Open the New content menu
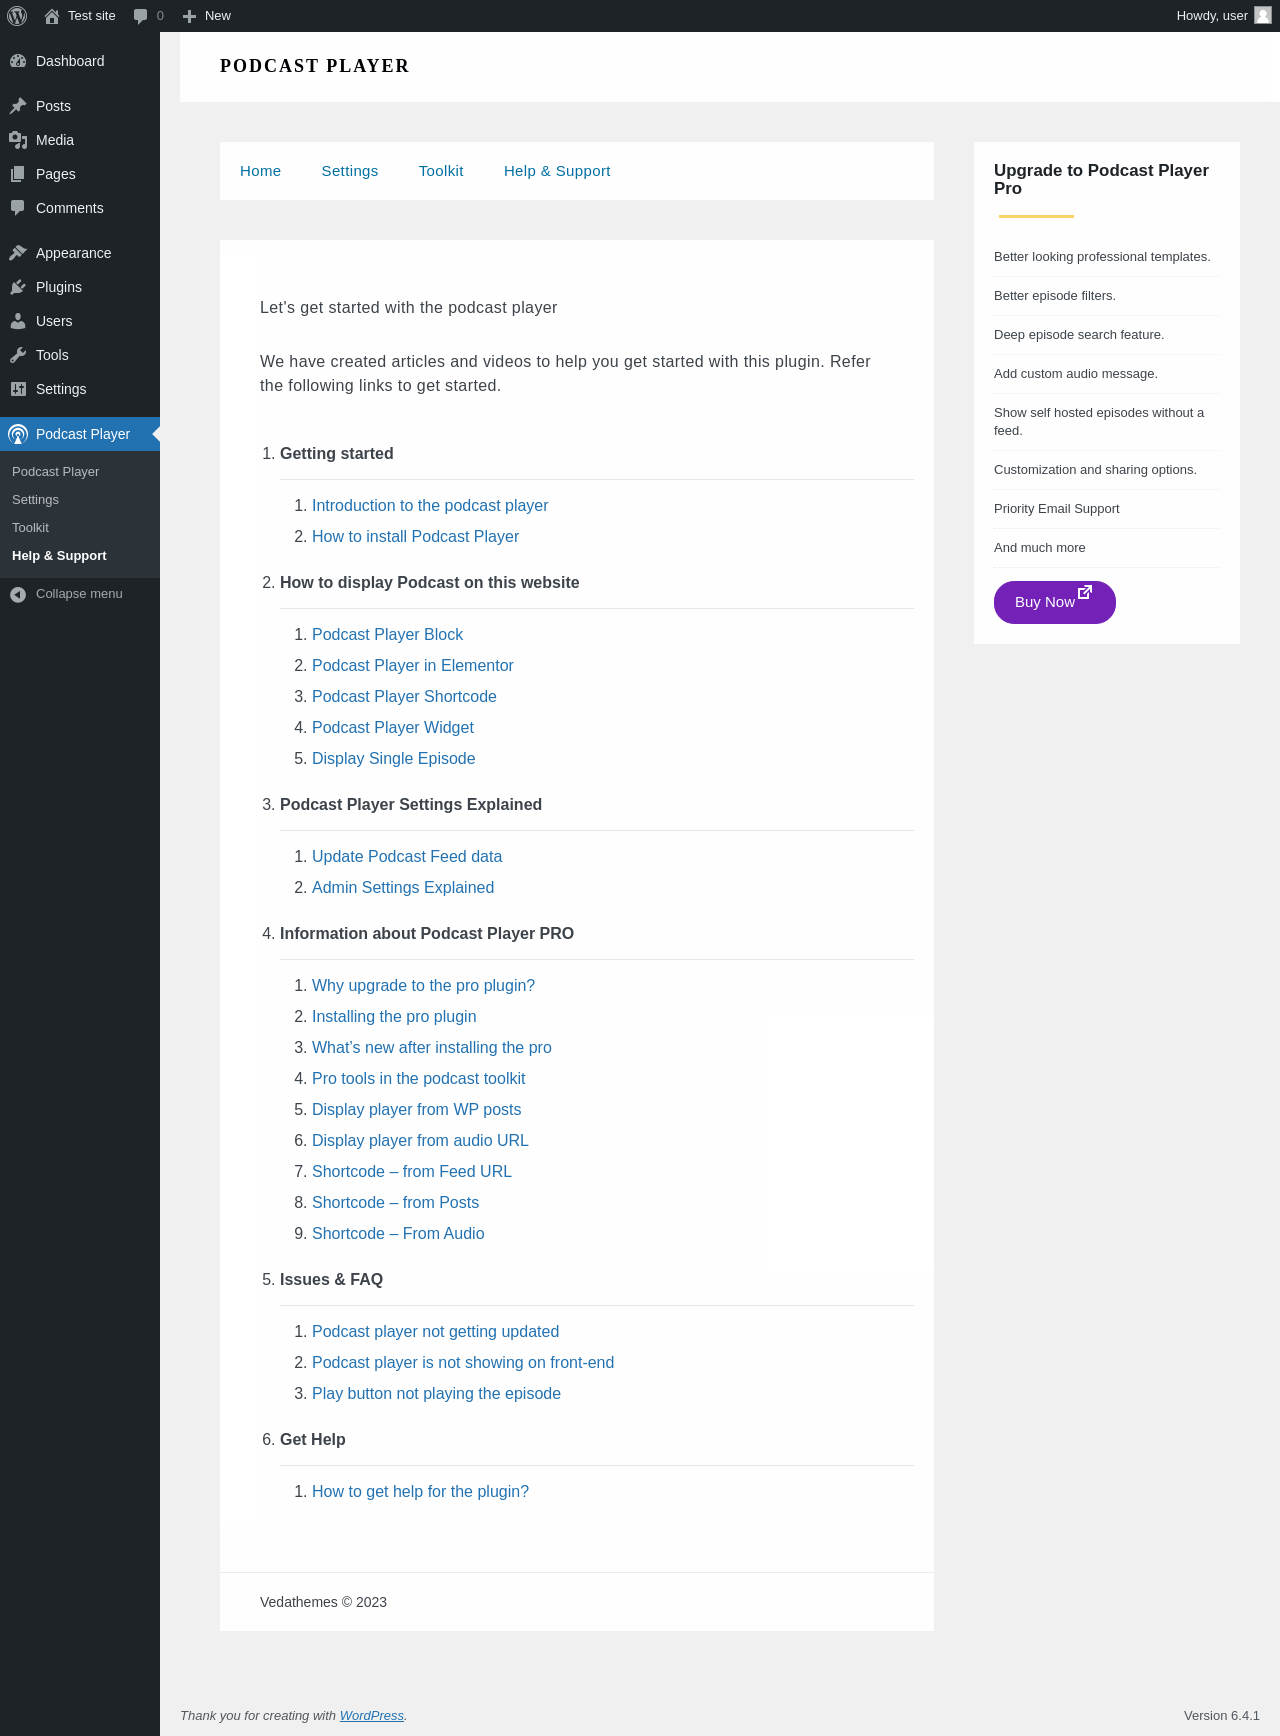The height and width of the screenshot is (1736, 1280). click(x=207, y=16)
